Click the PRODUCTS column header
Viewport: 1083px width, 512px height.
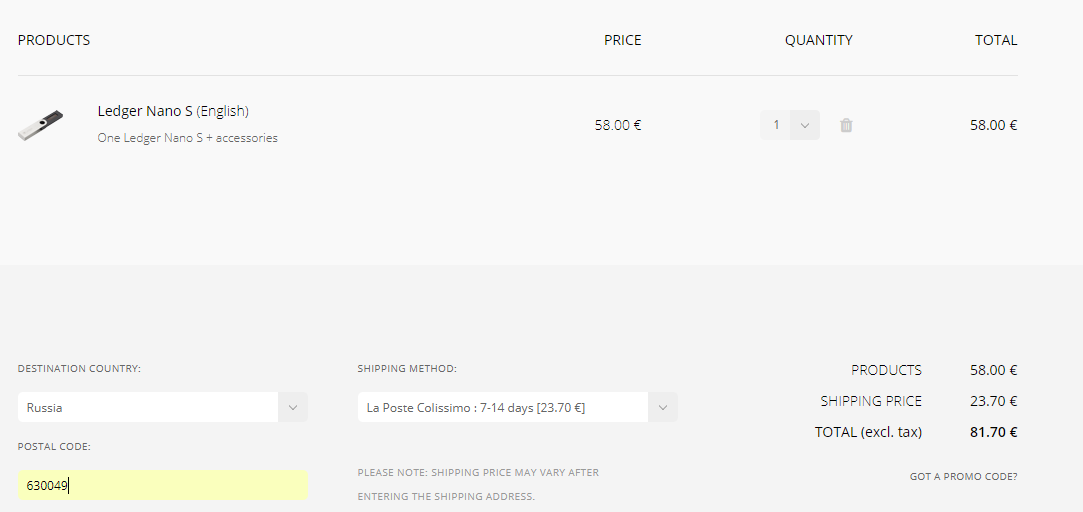pyautogui.click(x=54, y=40)
